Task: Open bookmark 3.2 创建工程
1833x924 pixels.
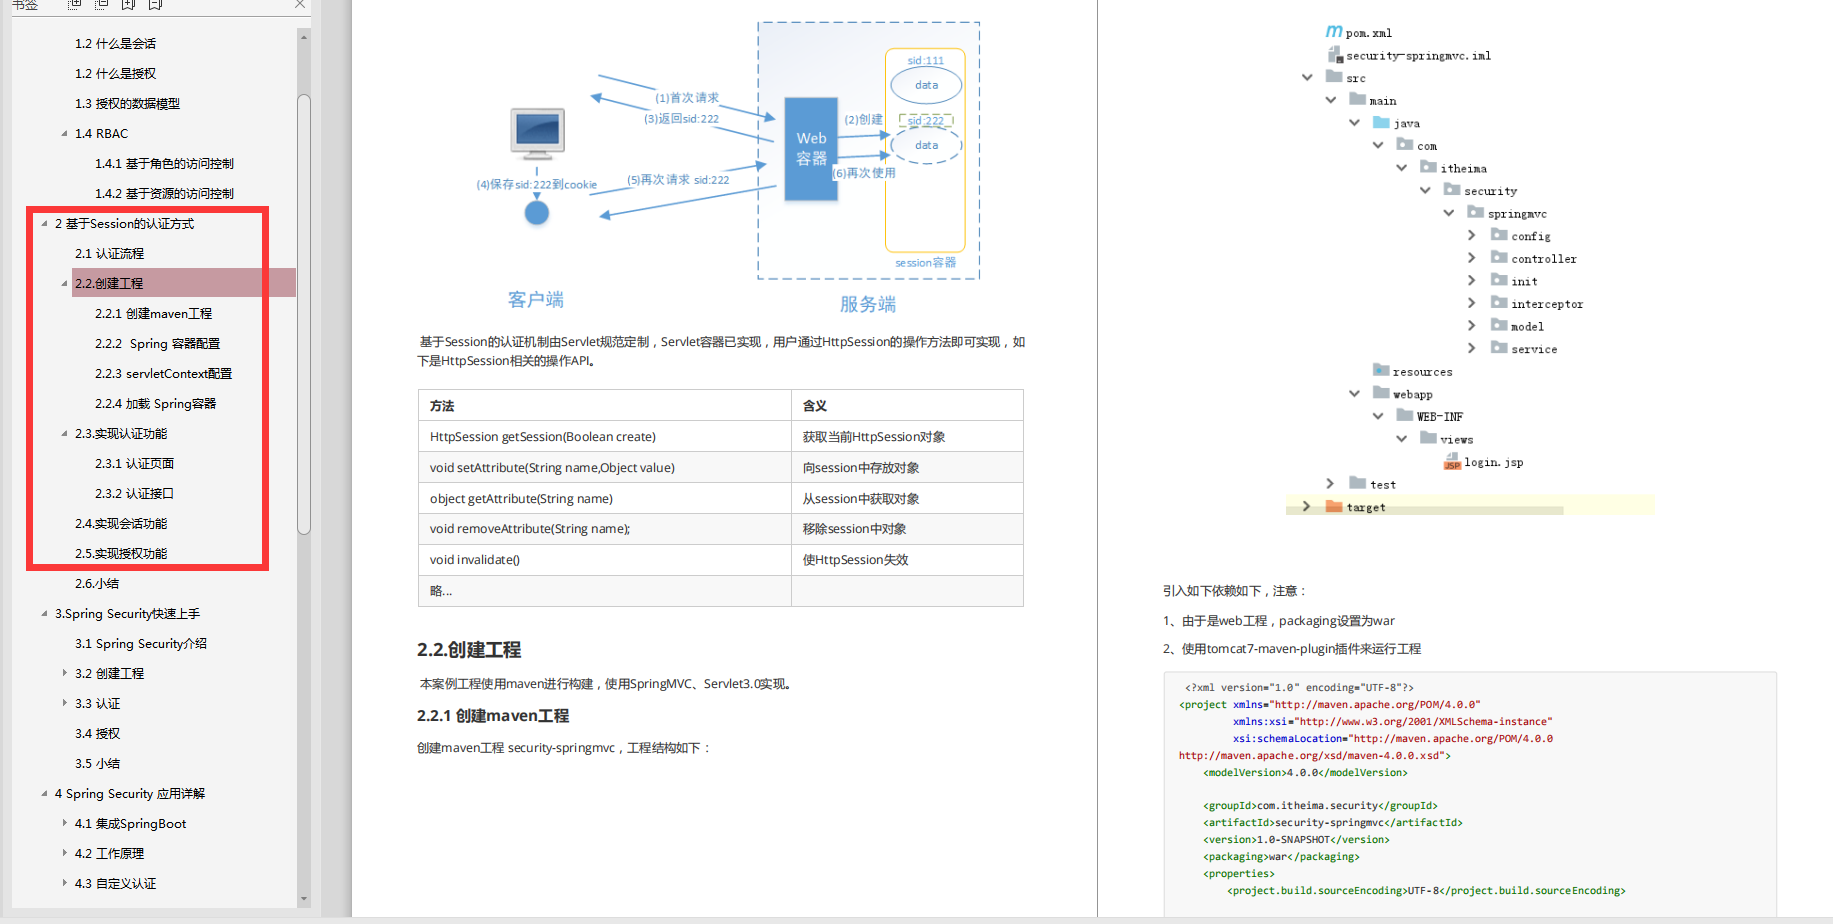Action: 109,674
